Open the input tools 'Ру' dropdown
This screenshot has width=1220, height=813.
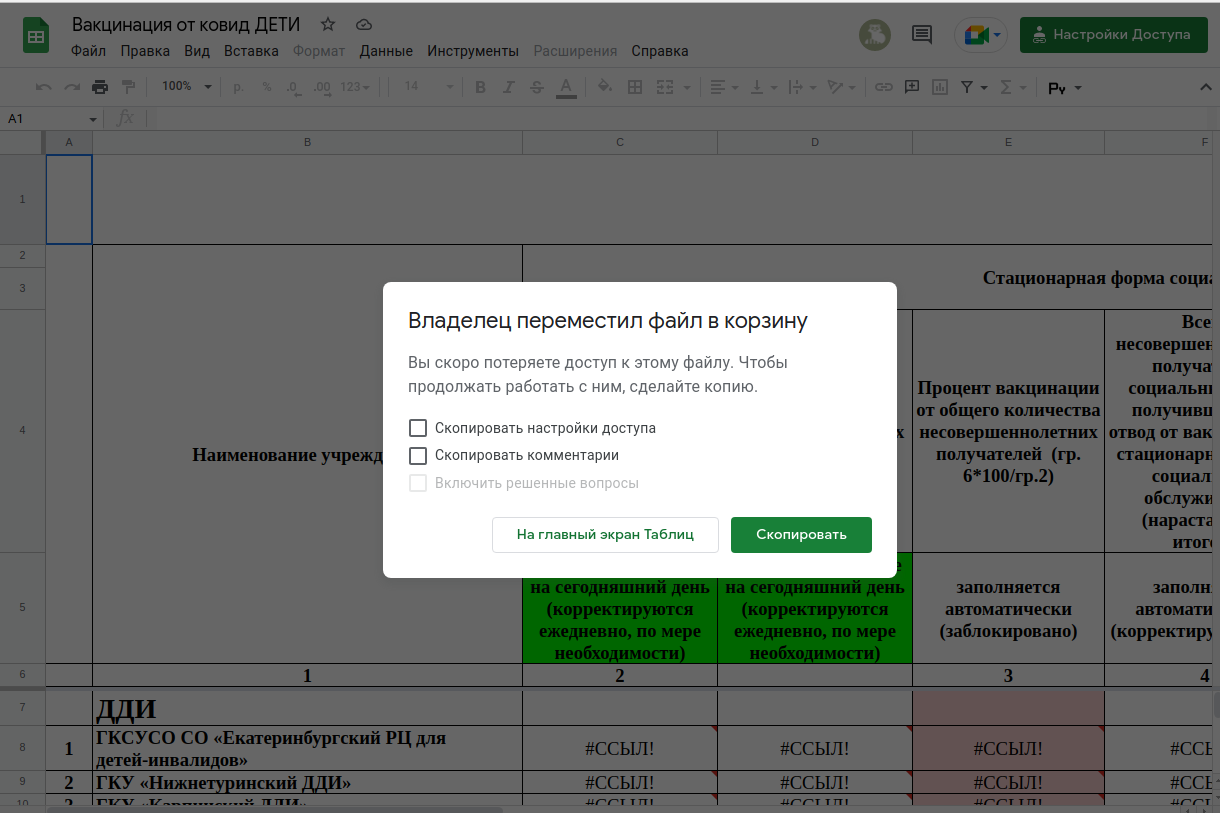tap(1064, 88)
